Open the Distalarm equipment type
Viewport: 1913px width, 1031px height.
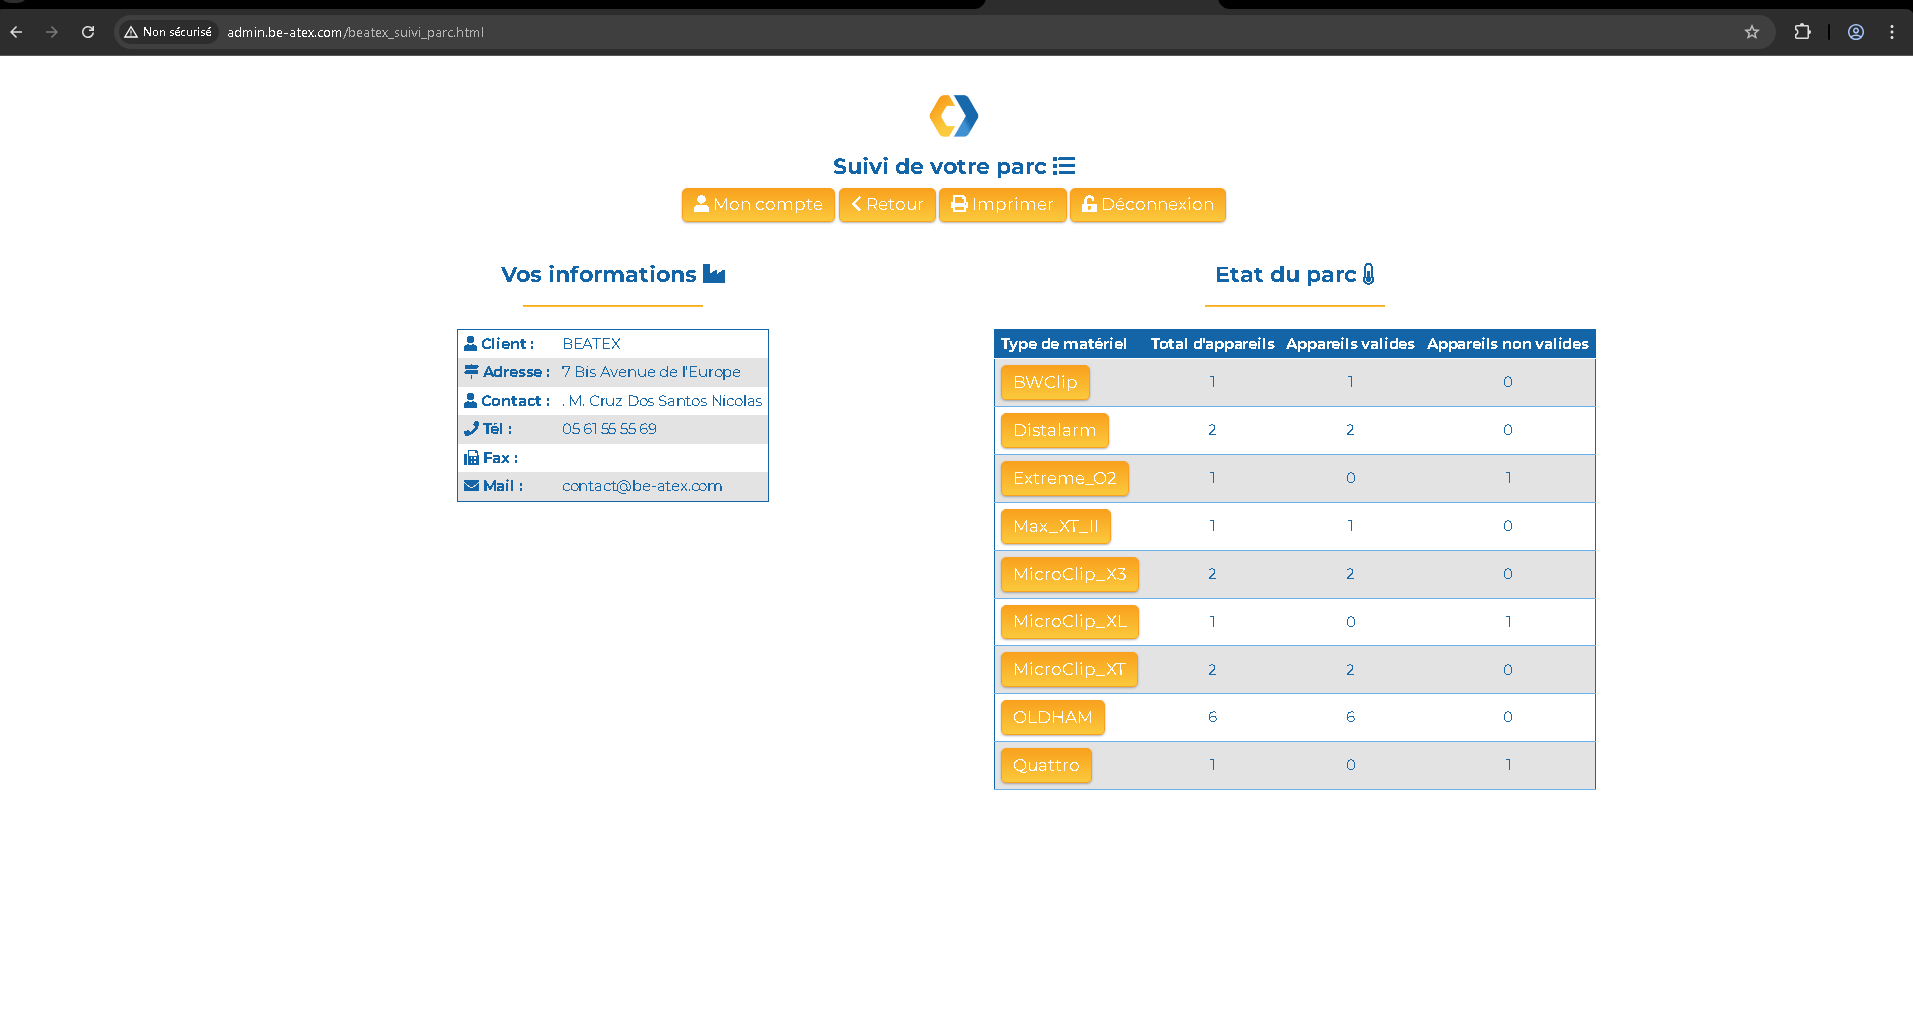coord(1054,430)
